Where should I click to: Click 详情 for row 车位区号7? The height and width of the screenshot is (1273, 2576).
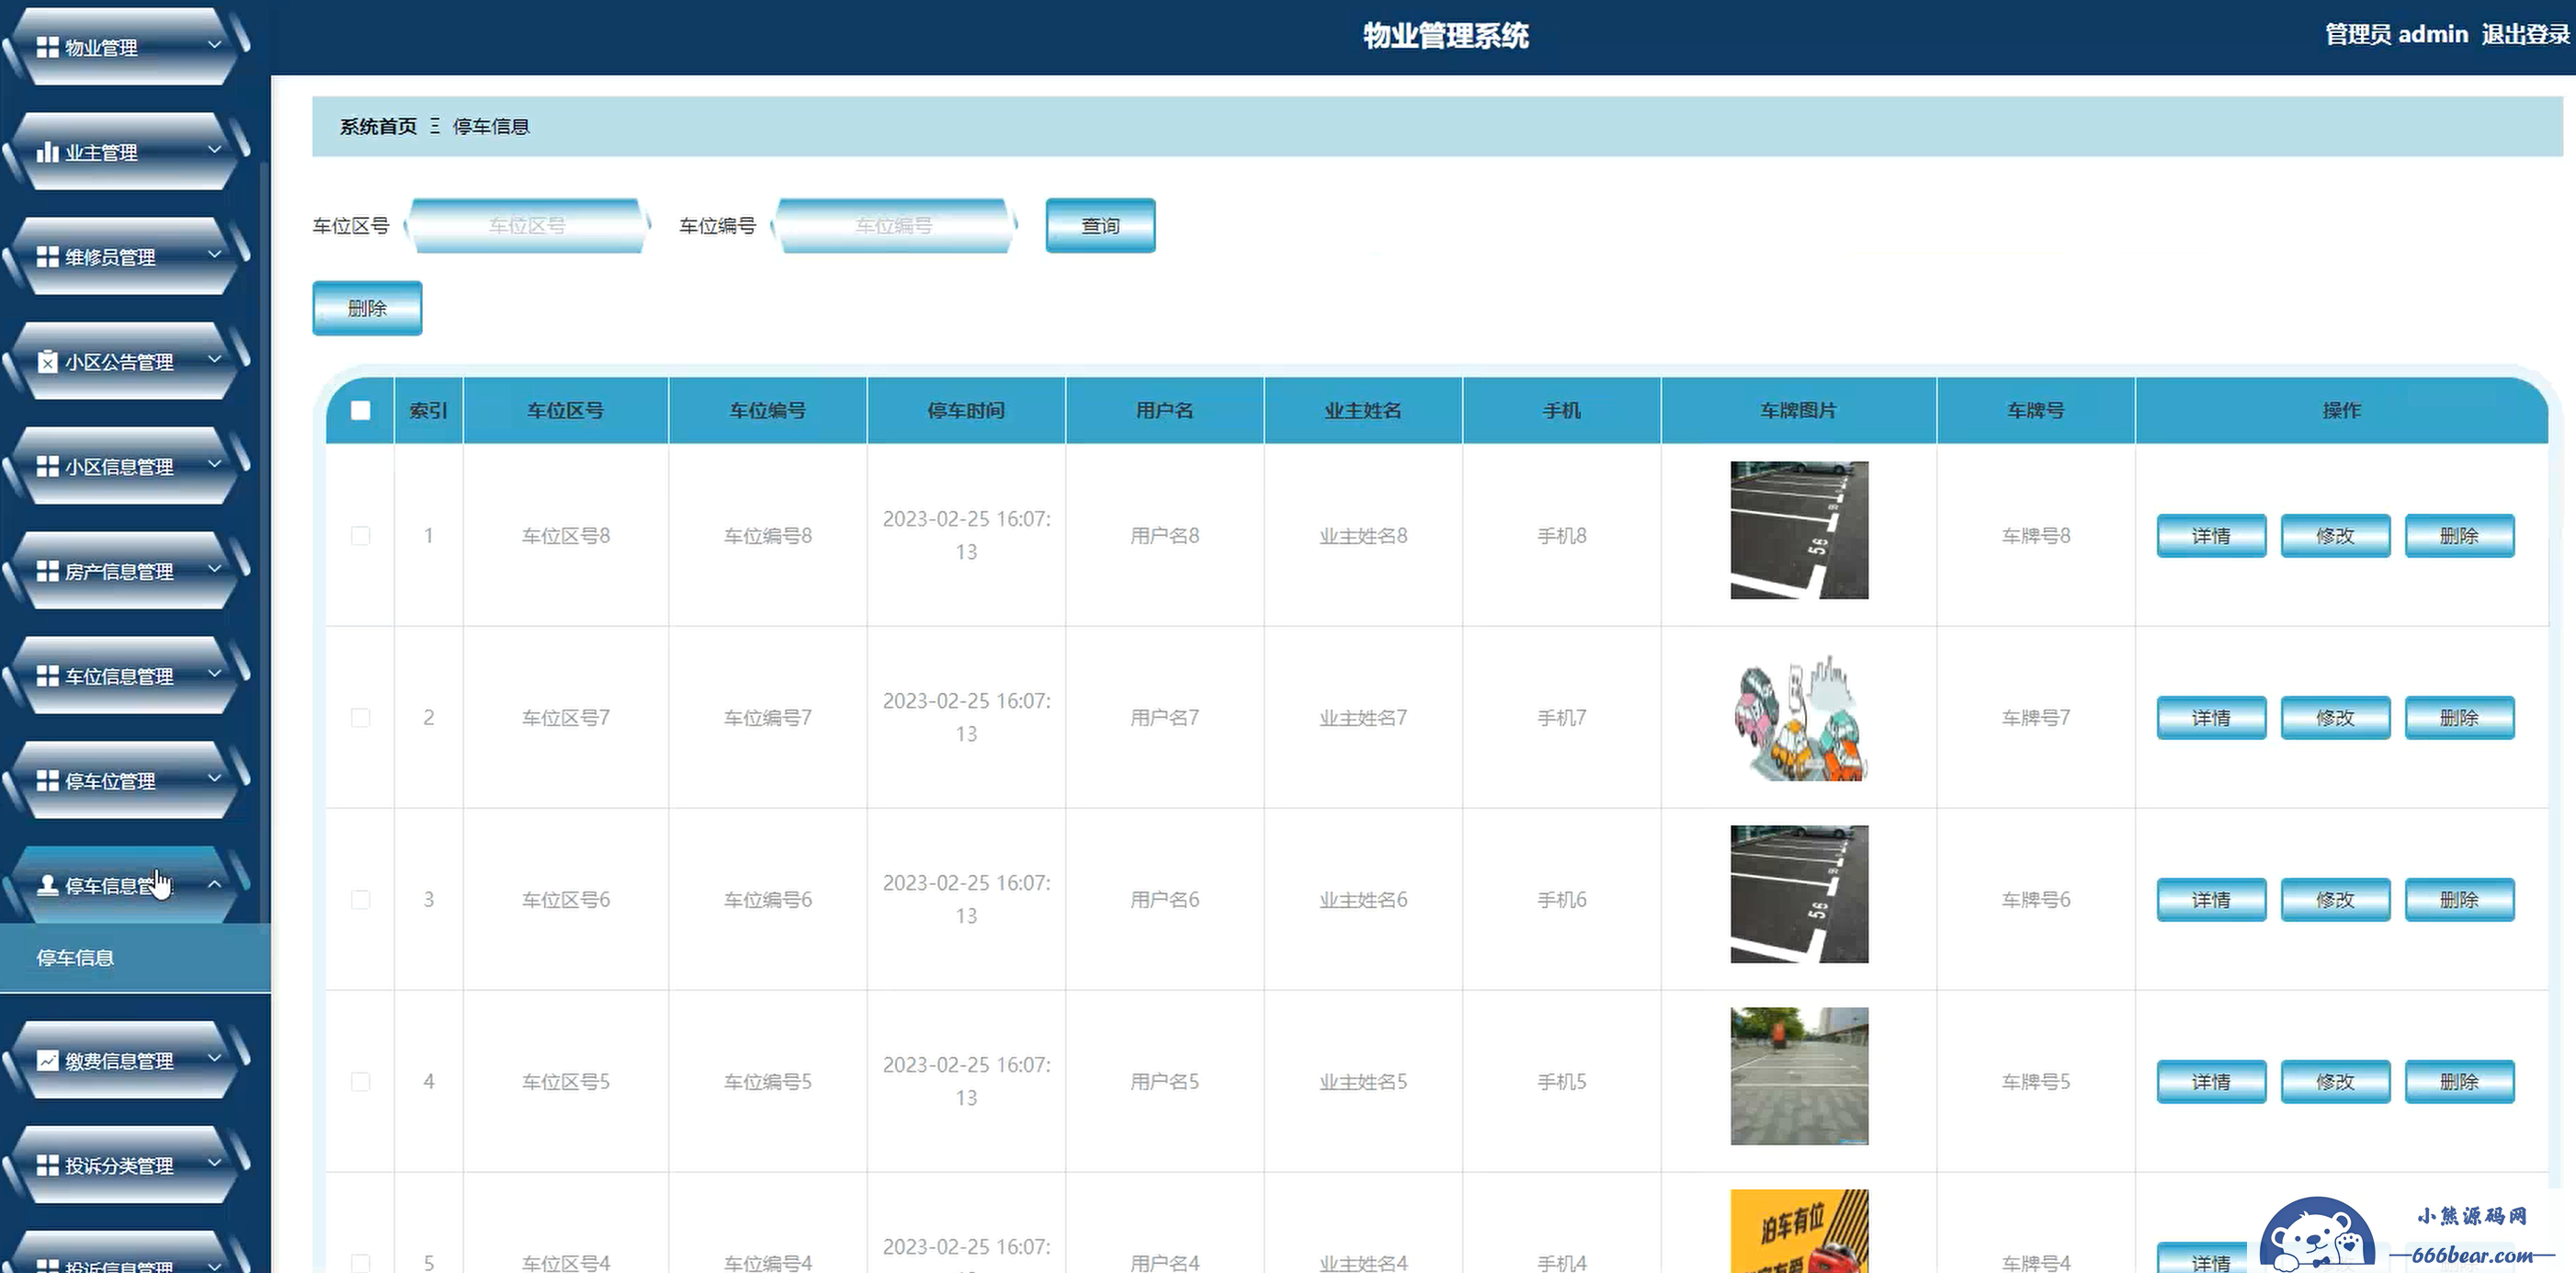coord(2211,718)
